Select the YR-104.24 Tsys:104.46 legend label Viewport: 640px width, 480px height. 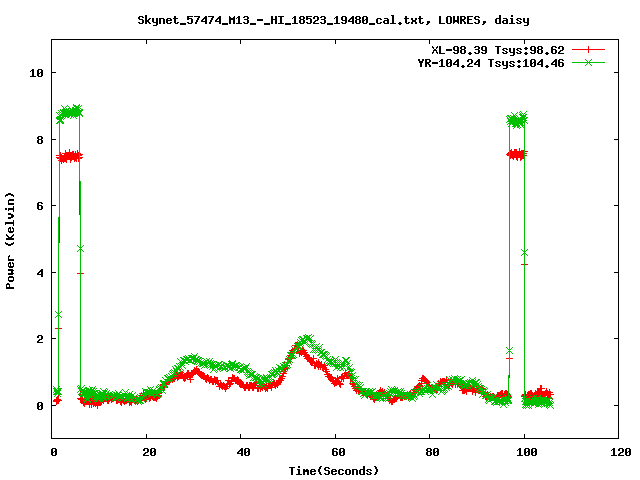point(491,63)
